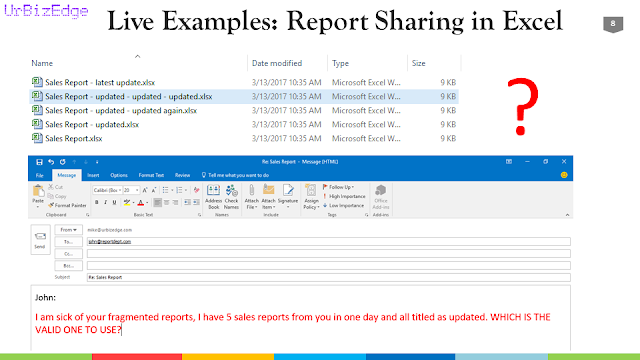Screen dimensions: 640x360
Task: Open the font name dropdown
Action: [120, 190]
